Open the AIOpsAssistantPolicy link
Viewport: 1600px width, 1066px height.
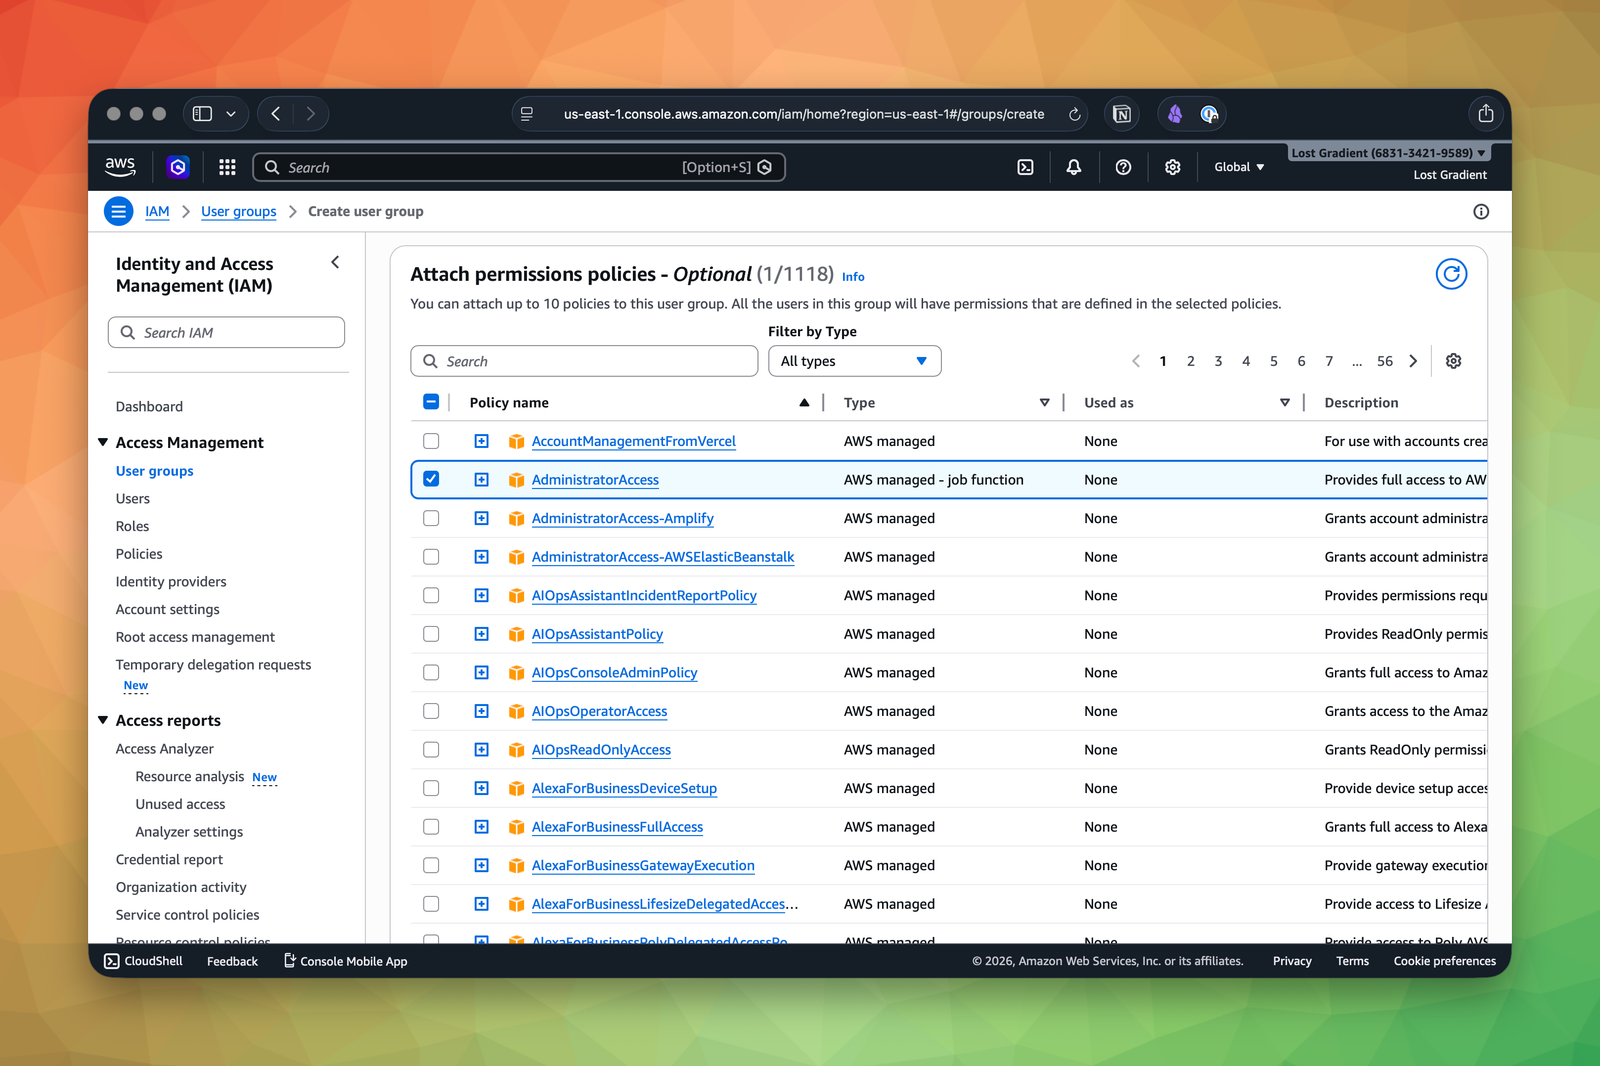[x=597, y=633]
